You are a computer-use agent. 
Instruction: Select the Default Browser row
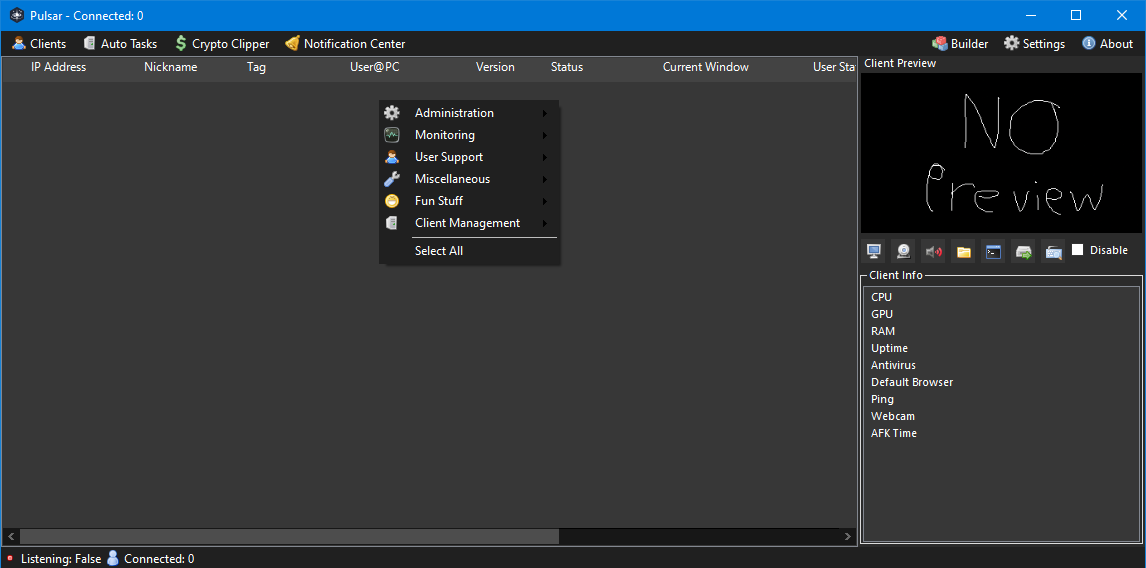tap(1001, 382)
